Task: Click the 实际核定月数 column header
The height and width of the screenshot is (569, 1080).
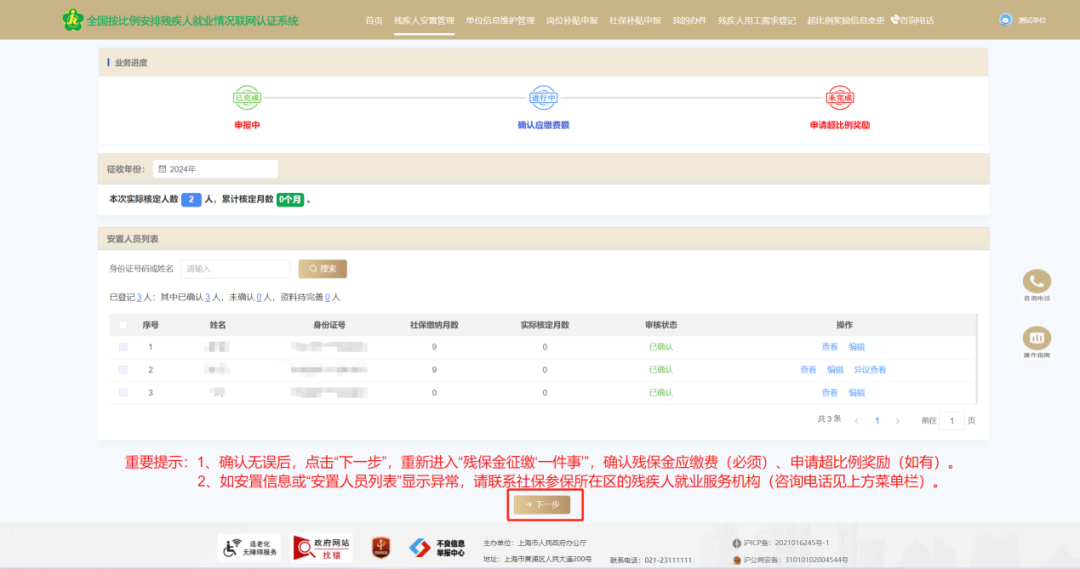Action: coord(544,324)
